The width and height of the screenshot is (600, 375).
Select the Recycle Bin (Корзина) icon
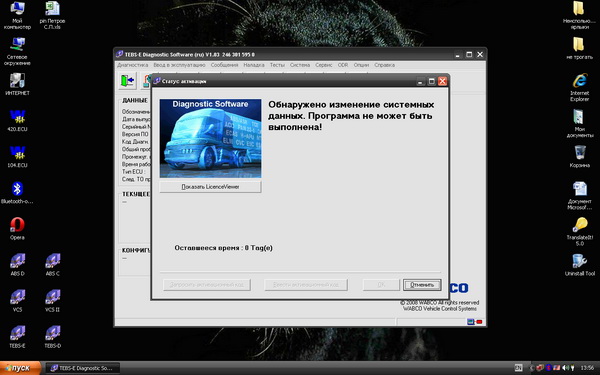click(579, 156)
